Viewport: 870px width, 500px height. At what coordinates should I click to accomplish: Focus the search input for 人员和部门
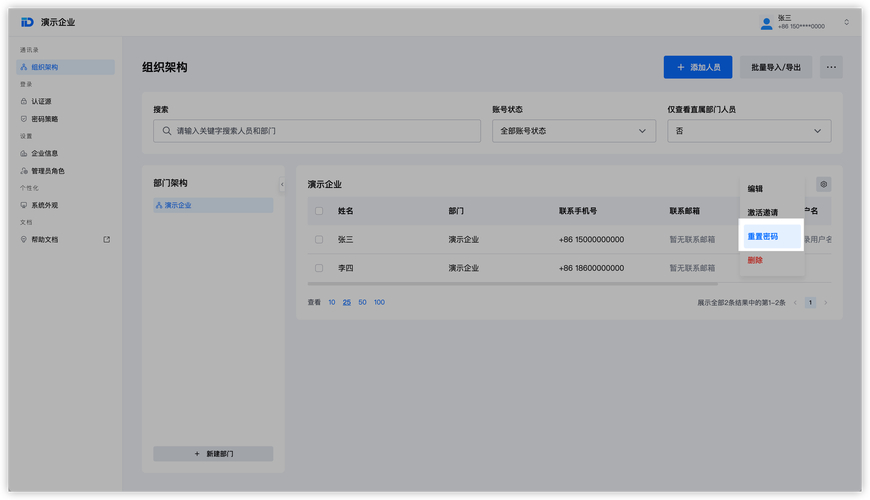[x=317, y=131]
